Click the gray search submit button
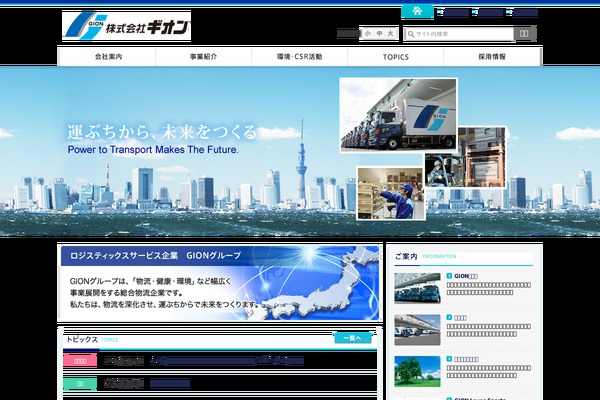 coord(525,34)
